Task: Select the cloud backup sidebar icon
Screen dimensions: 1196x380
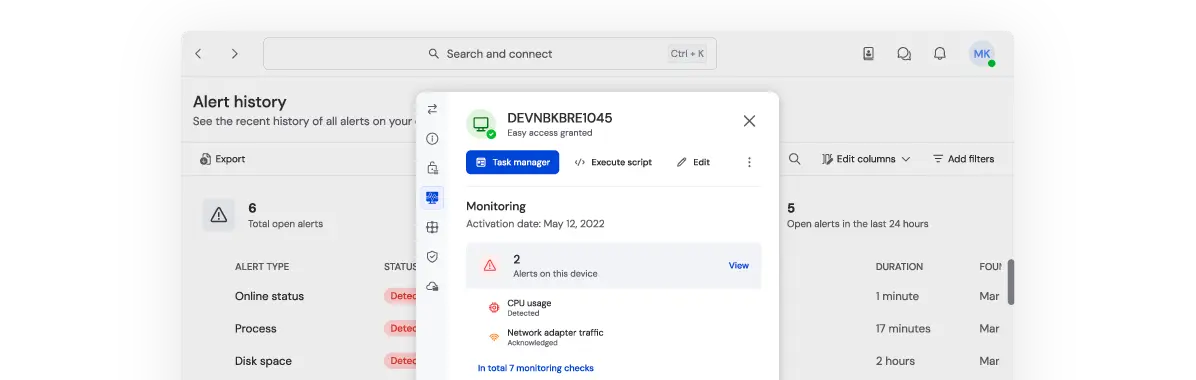Action: point(432,286)
